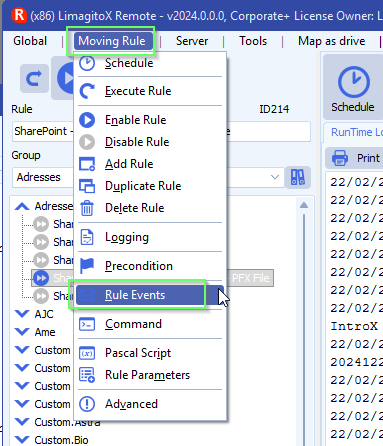Expand the AJC group in the tree
This screenshot has height=446, width=383.
[22, 314]
